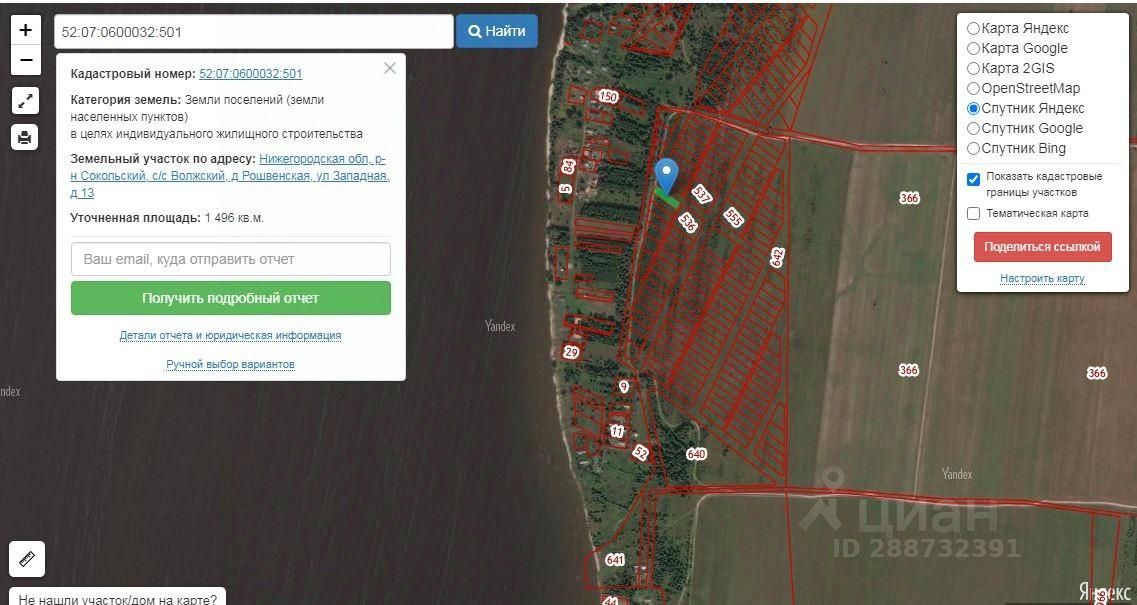Image resolution: width=1137 pixels, height=605 pixels.
Task: Click the printer icon to print map
Action: pyautogui.click(x=25, y=137)
